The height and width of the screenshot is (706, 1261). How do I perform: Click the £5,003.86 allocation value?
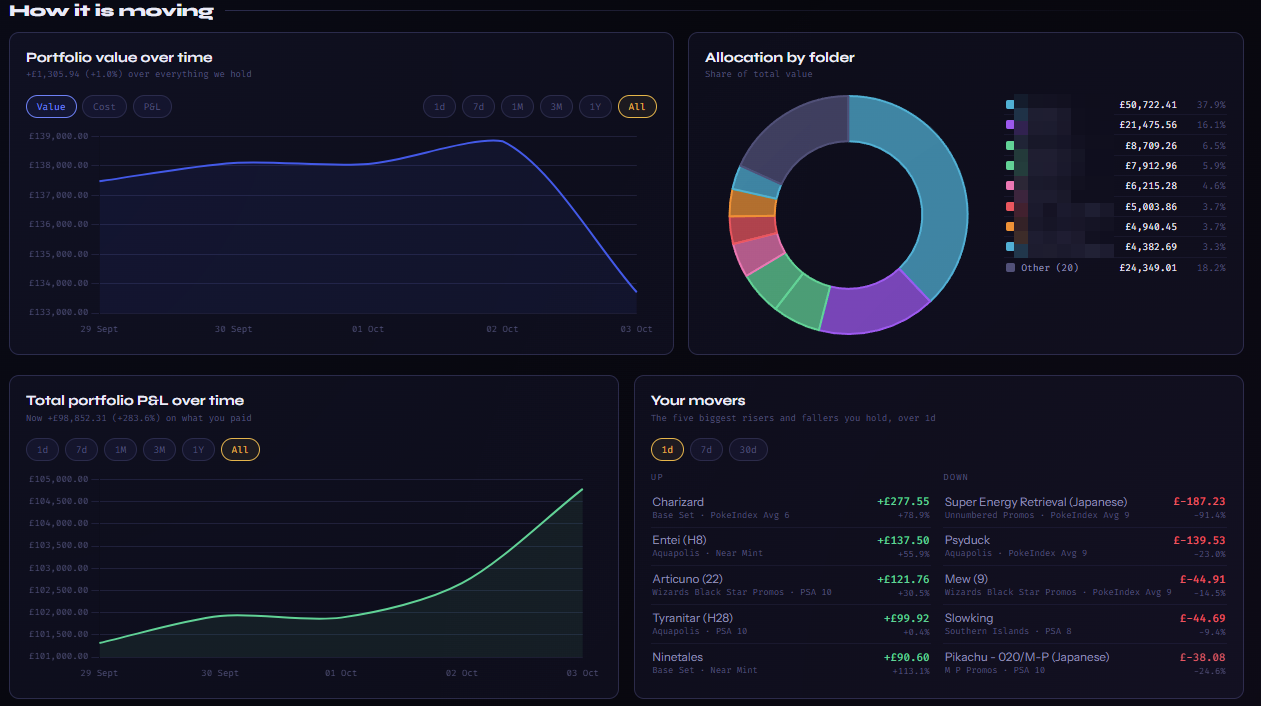[x=1151, y=207]
